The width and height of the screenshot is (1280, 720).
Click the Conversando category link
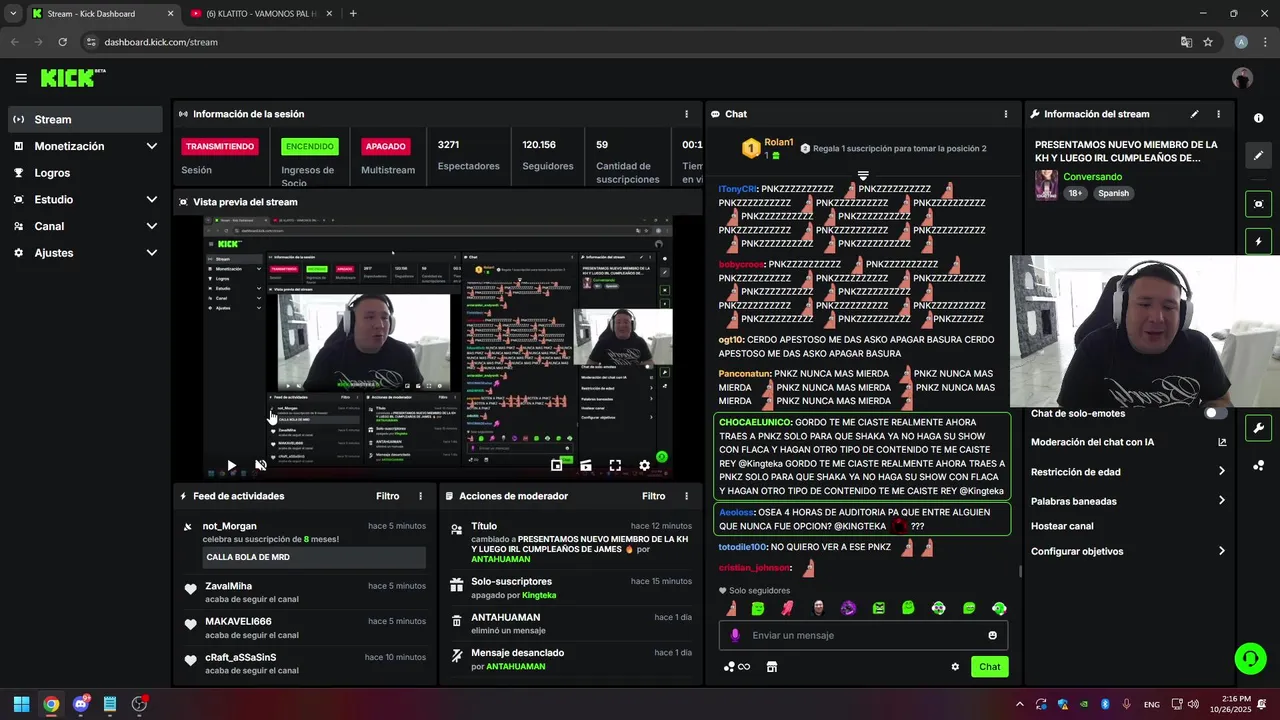pyautogui.click(x=1092, y=177)
